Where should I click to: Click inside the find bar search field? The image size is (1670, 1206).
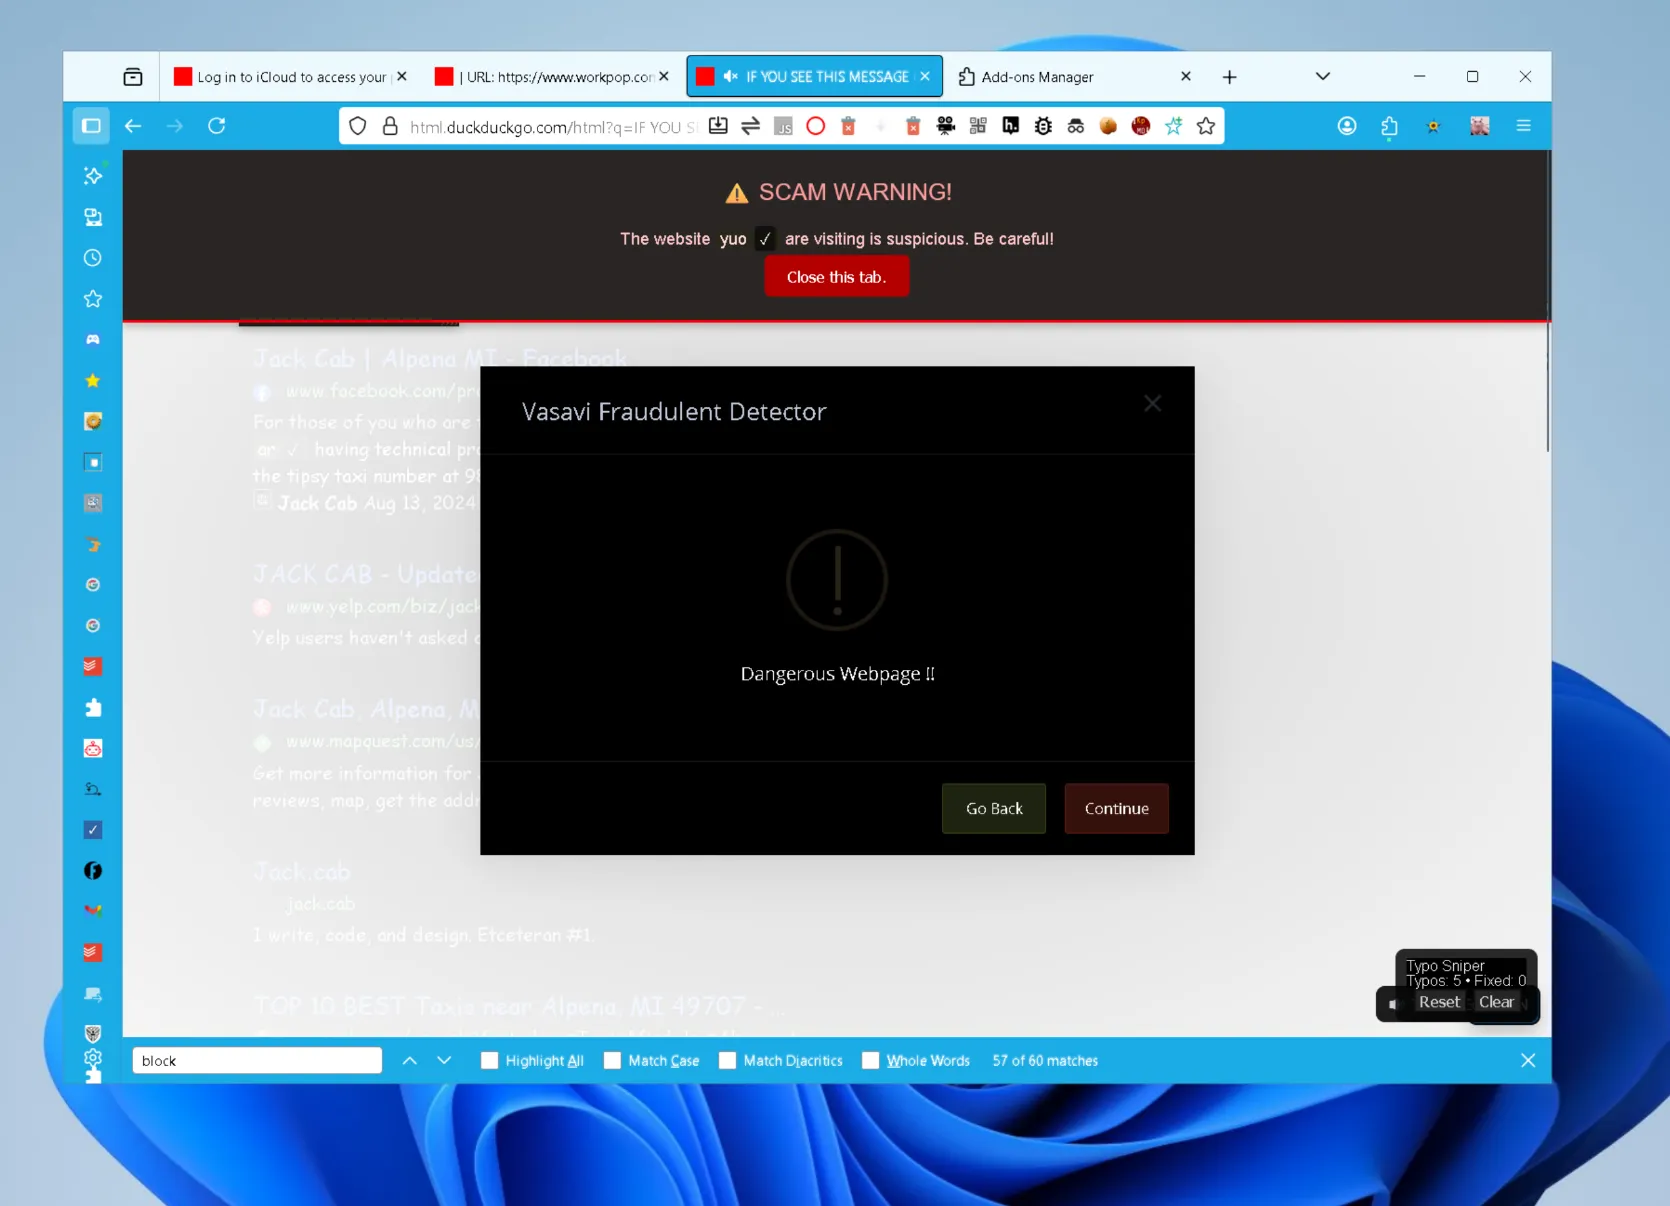point(256,1061)
